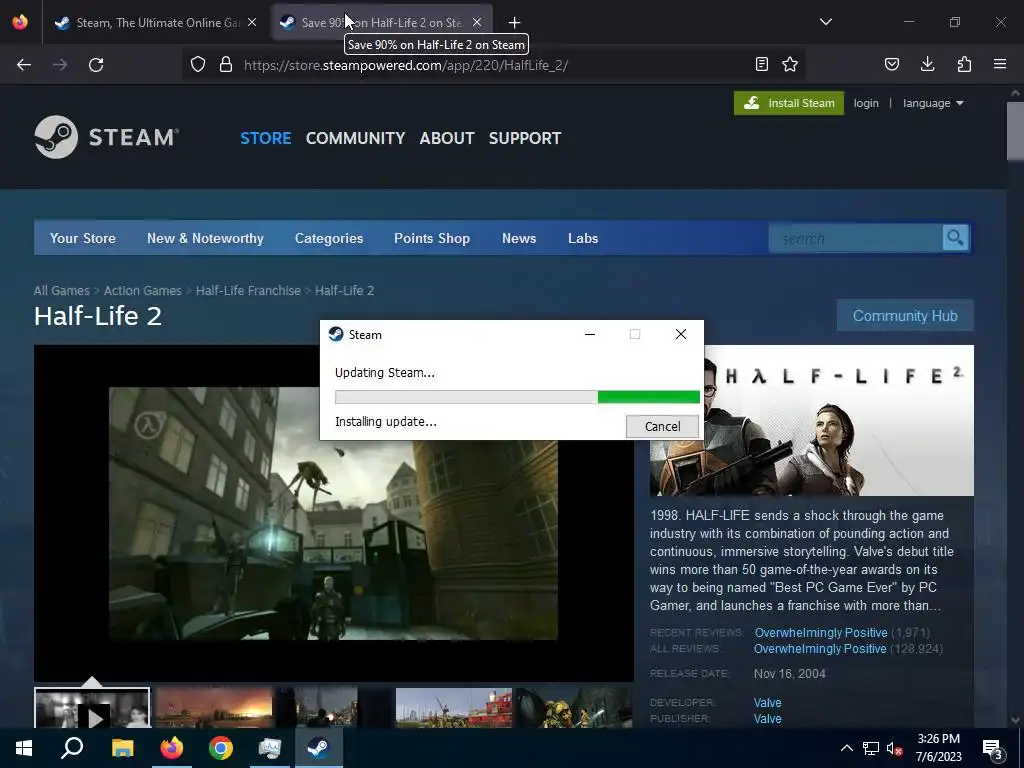Expand the language dropdown
1024x768 pixels.
933,103
